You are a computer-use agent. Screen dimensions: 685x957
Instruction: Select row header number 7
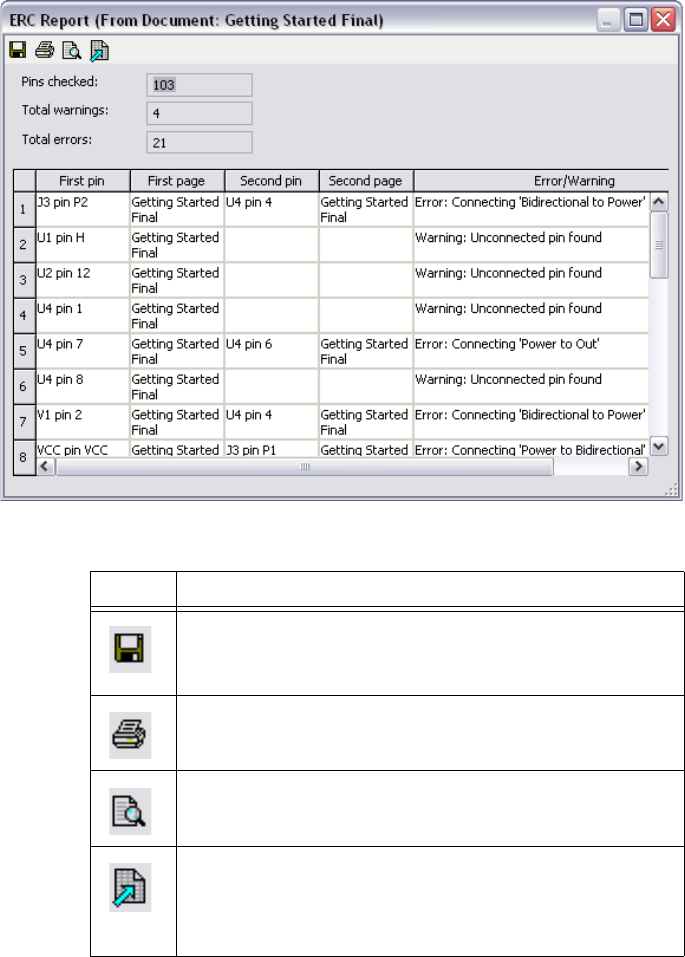click(x=24, y=422)
